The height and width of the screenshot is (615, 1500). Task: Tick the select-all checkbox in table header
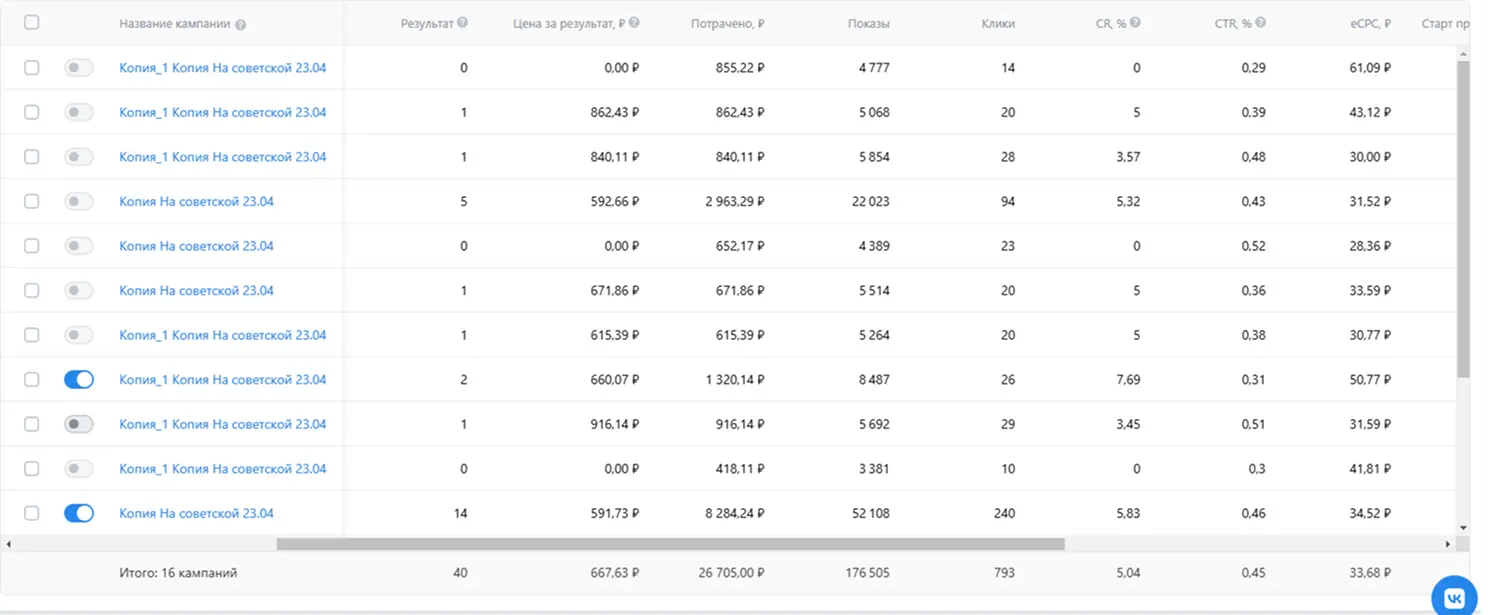(x=32, y=22)
